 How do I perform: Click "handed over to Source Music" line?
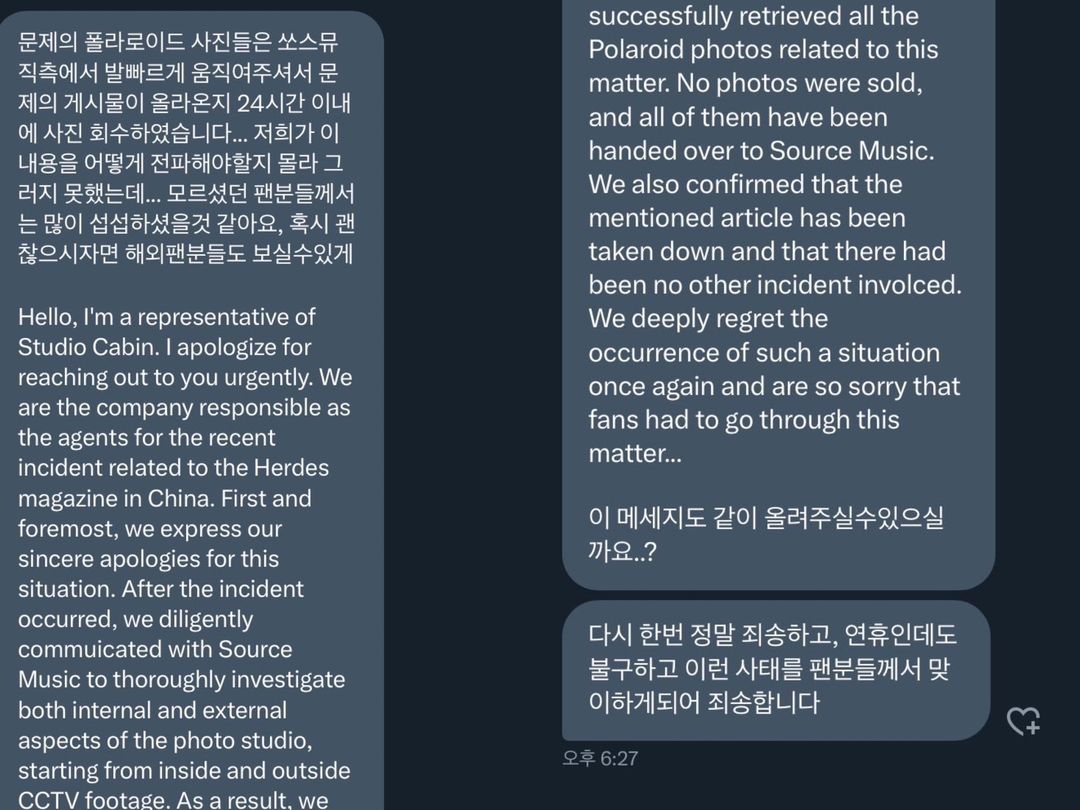pyautogui.click(x=761, y=151)
